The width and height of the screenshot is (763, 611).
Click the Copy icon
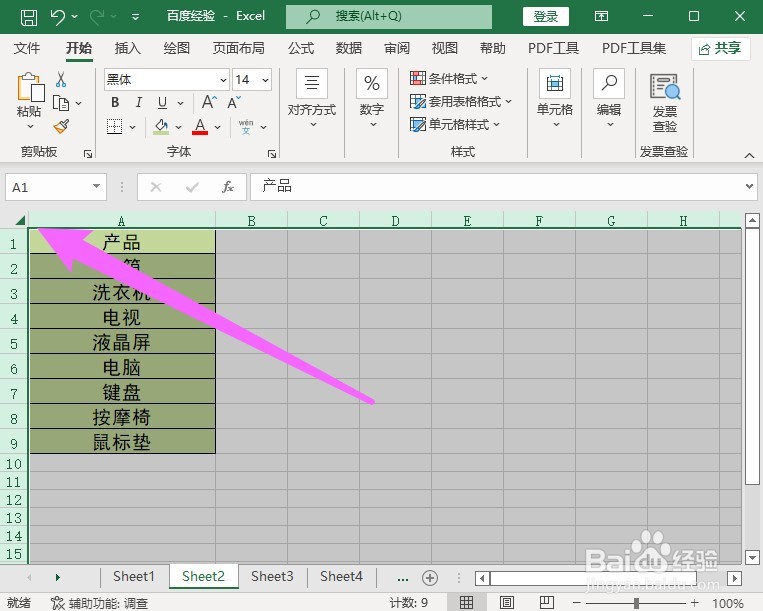(61, 103)
